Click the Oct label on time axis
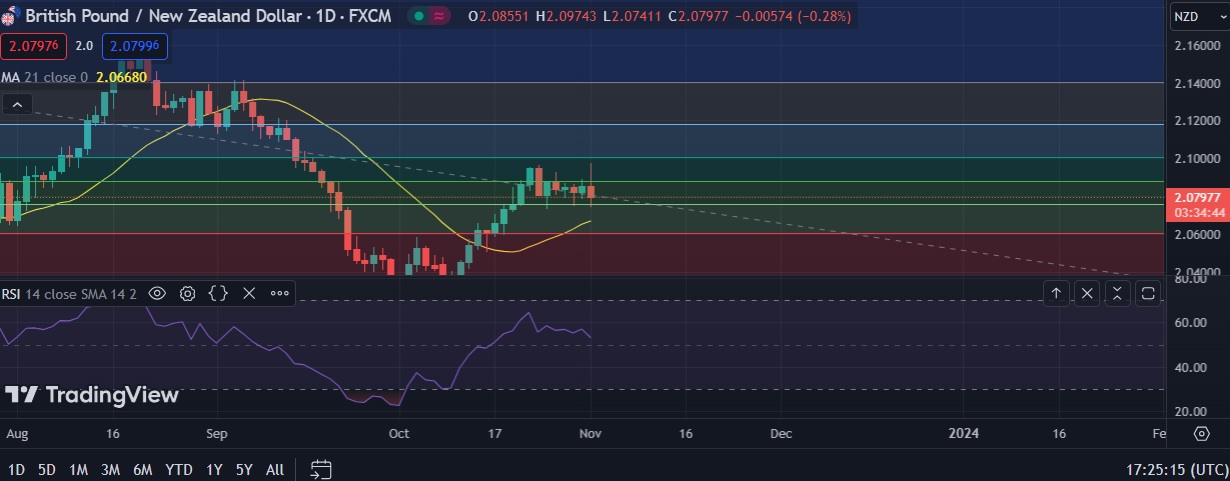 (399, 433)
